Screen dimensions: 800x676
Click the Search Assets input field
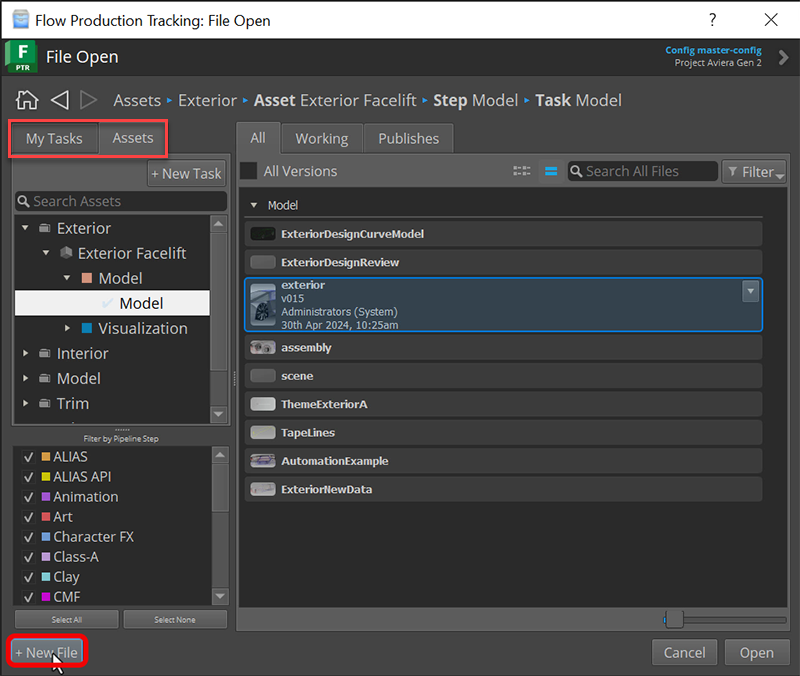pos(121,201)
